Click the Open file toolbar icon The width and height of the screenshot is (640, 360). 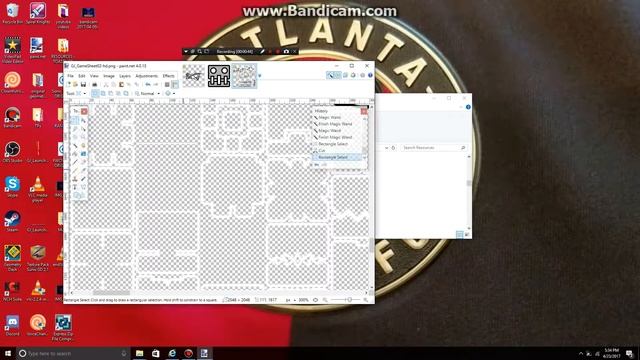coord(76,84)
